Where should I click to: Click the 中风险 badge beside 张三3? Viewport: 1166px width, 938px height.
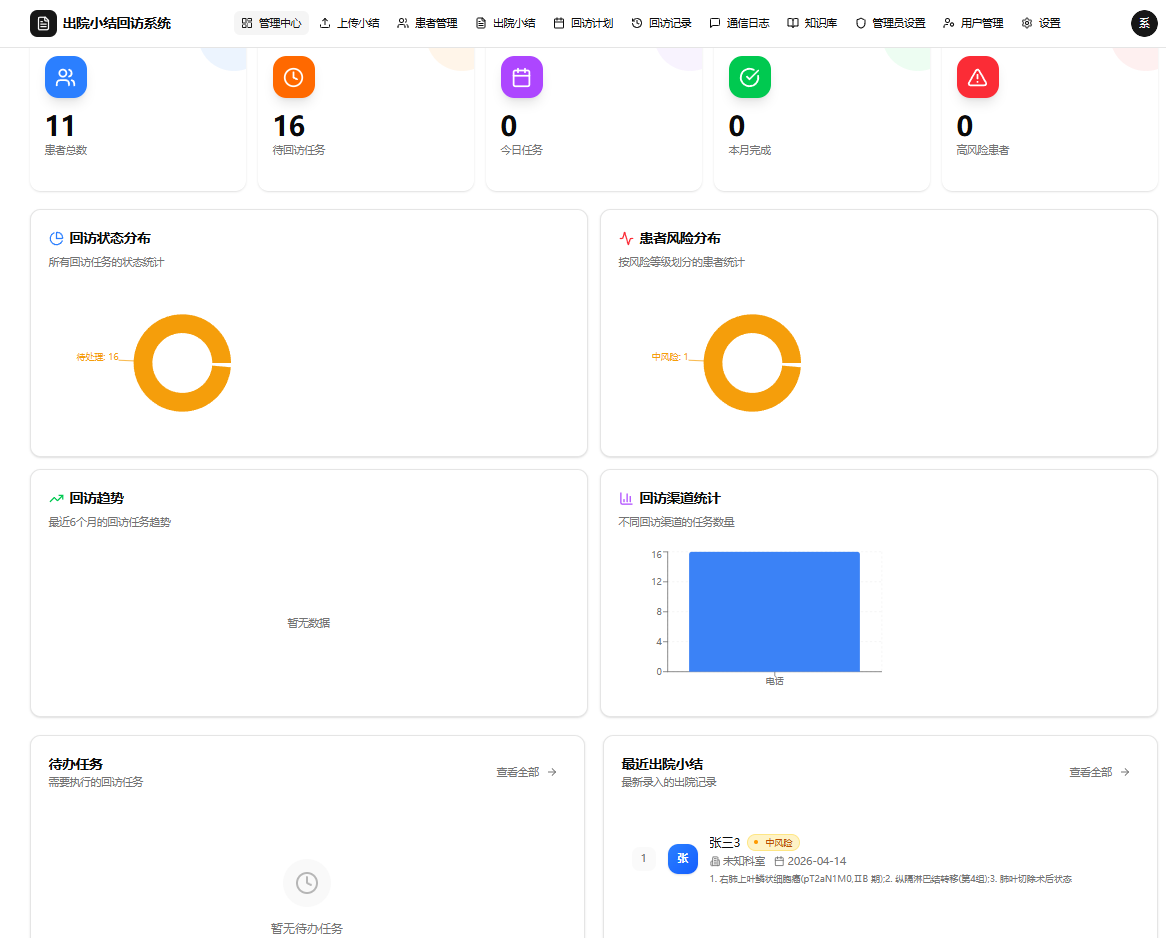pyautogui.click(x=773, y=843)
